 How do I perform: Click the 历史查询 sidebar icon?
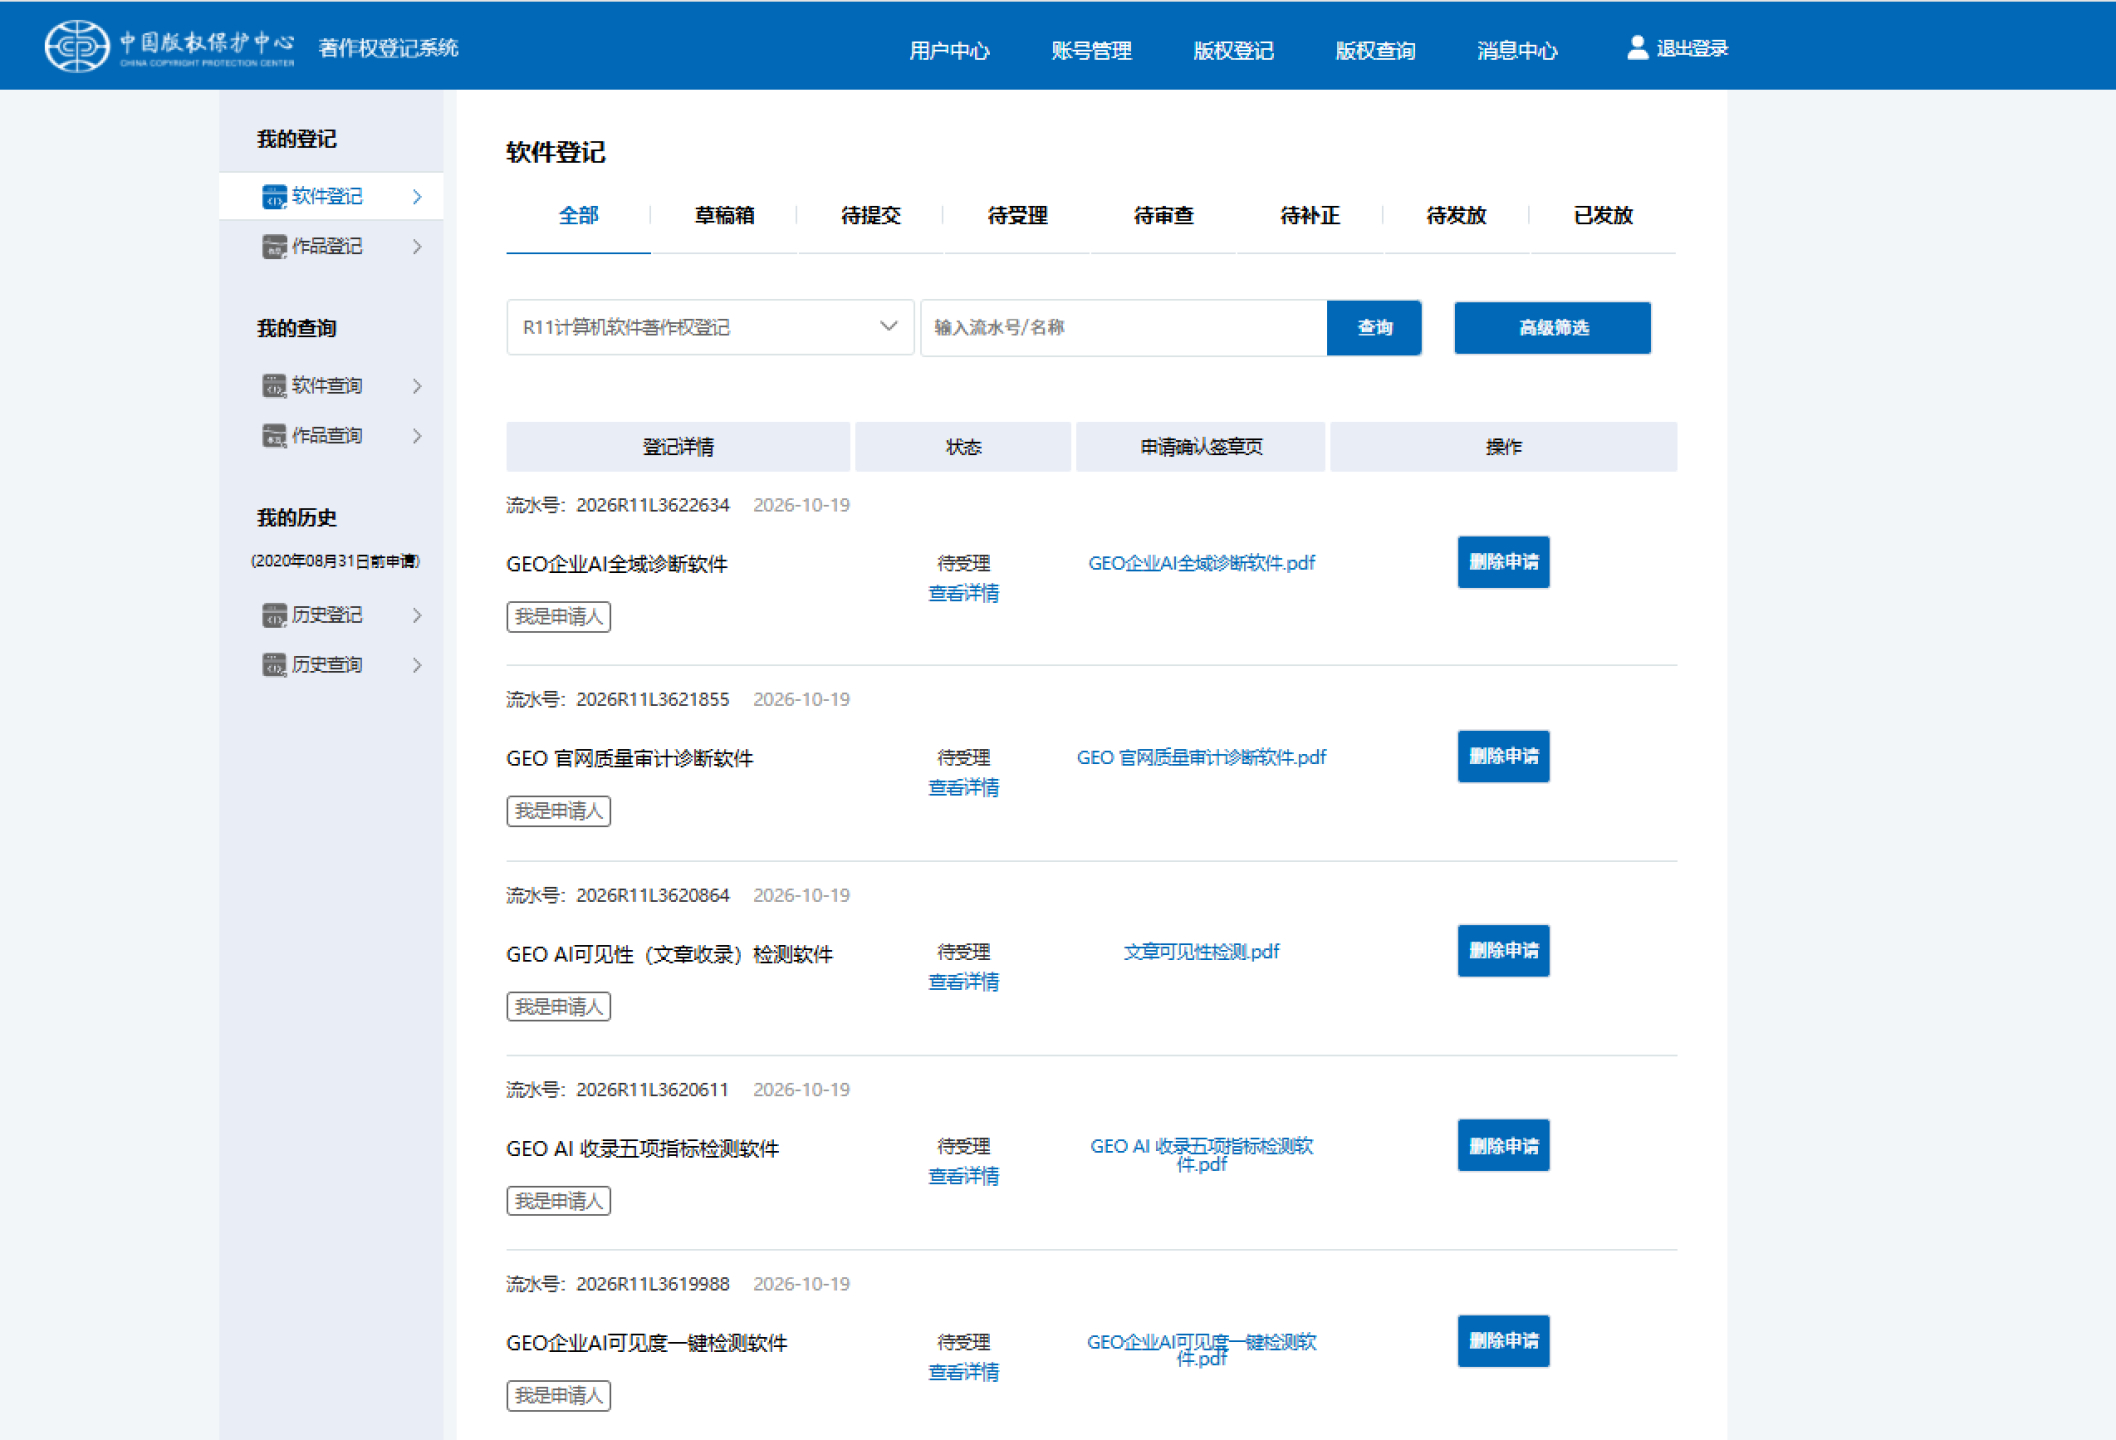tap(274, 665)
